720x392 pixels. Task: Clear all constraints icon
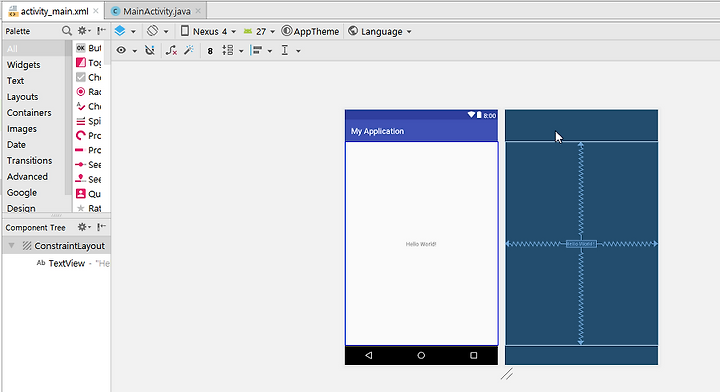click(171, 50)
